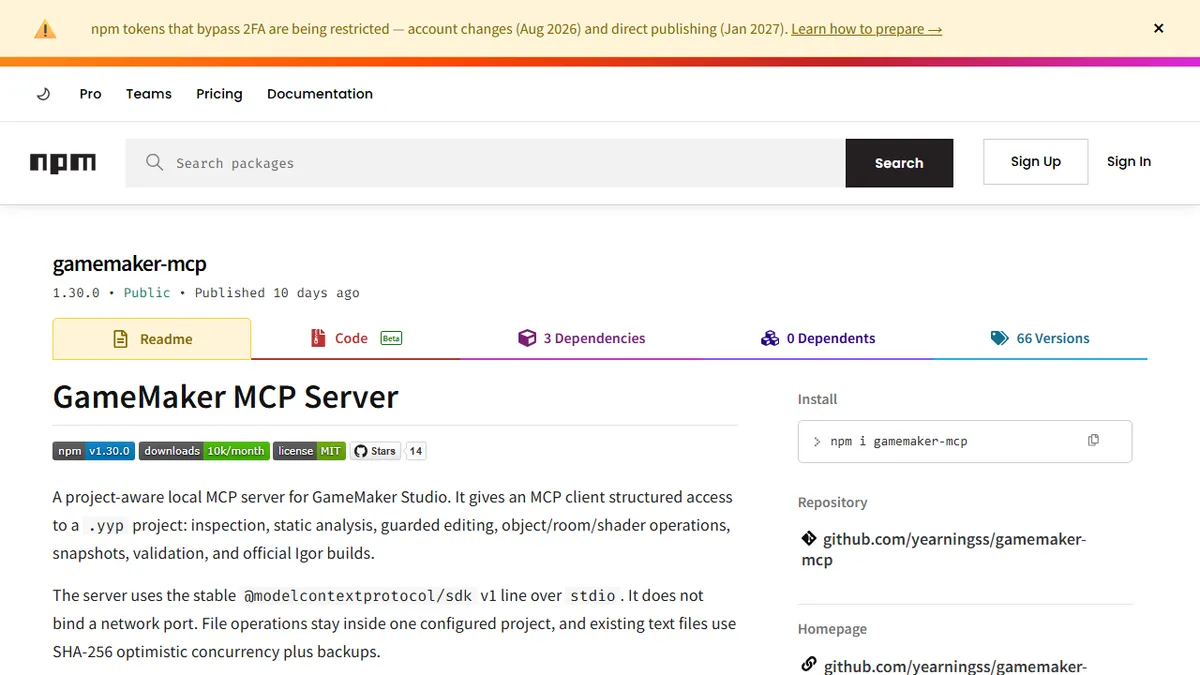Click the magnifier icon in search box
1200x675 pixels.
154,162
